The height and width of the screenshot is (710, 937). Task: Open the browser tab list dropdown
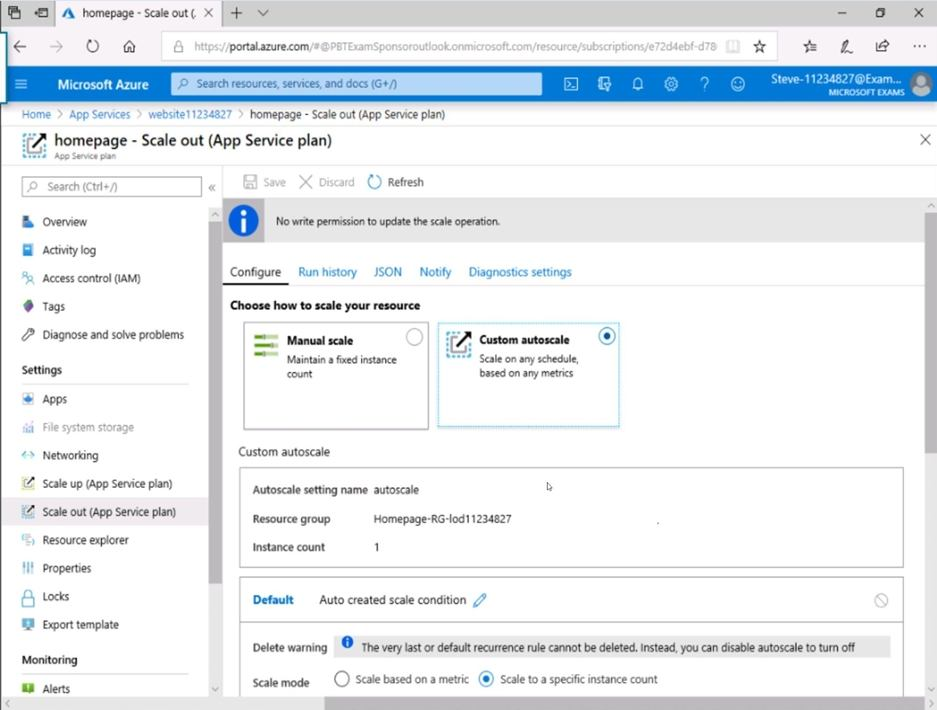[x=263, y=13]
